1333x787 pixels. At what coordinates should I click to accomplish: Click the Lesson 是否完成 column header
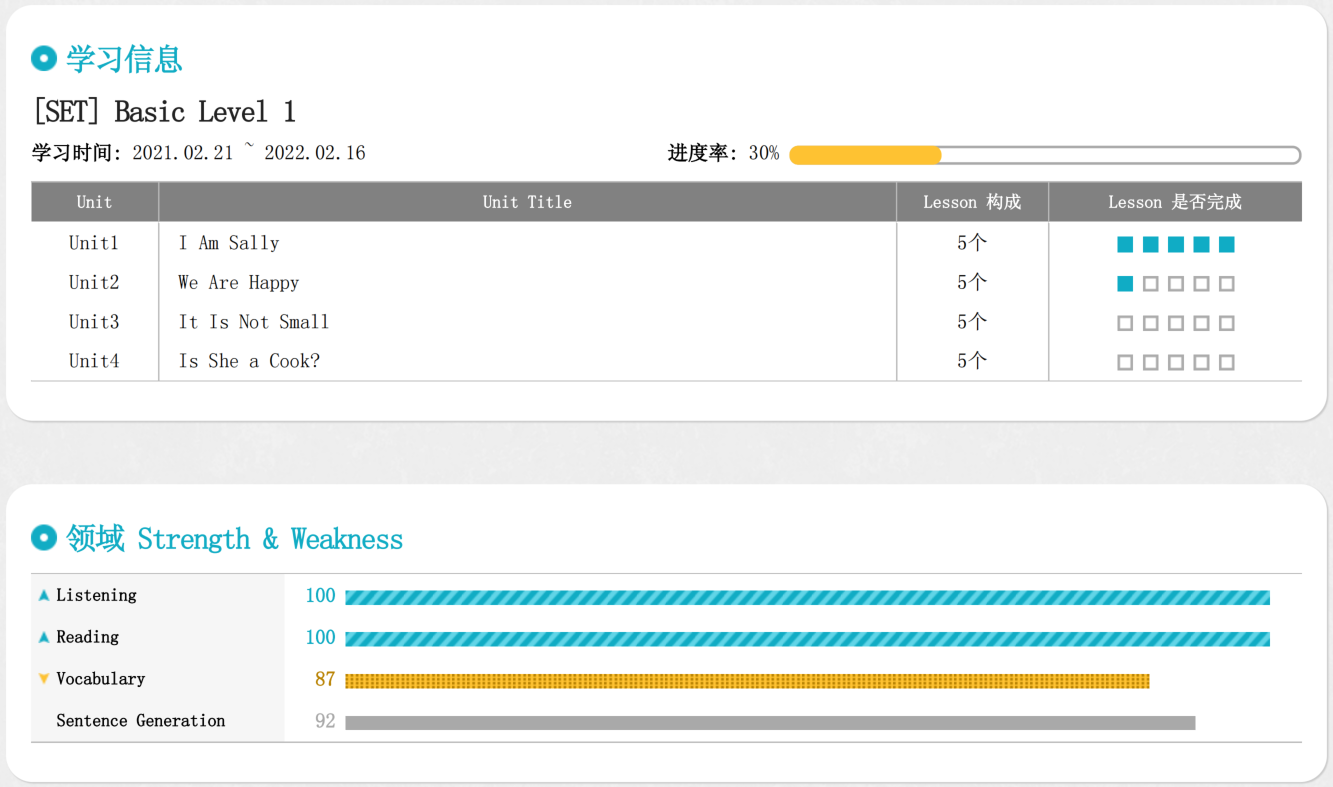tap(1174, 202)
